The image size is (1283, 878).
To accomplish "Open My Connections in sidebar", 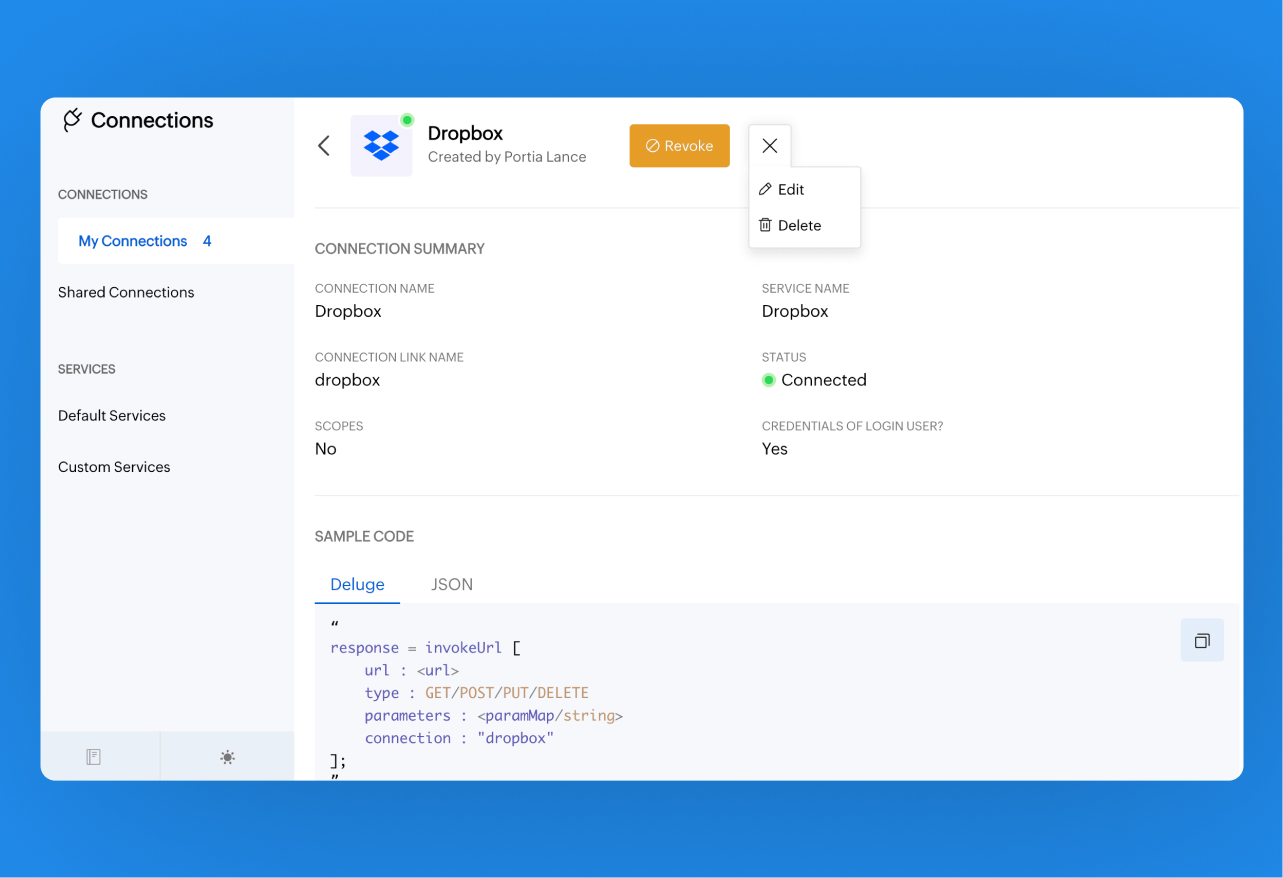I will pyautogui.click(x=176, y=241).
